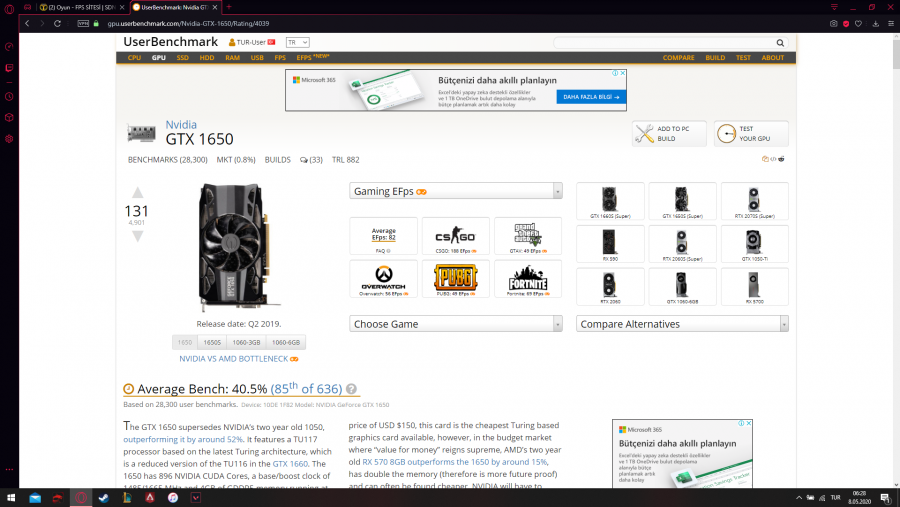Click the UserBenchmark search input field

point(665,42)
